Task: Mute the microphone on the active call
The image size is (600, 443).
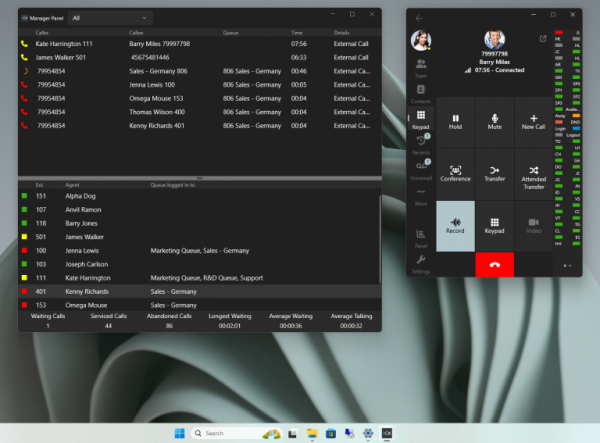Action: click(x=494, y=122)
